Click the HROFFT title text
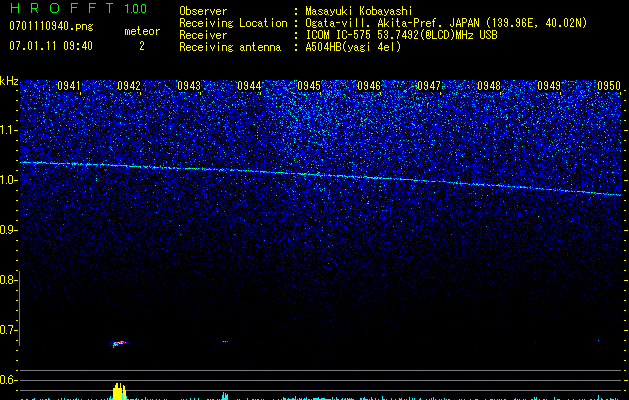Screen dimensions: 629x400 click(x=62, y=8)
